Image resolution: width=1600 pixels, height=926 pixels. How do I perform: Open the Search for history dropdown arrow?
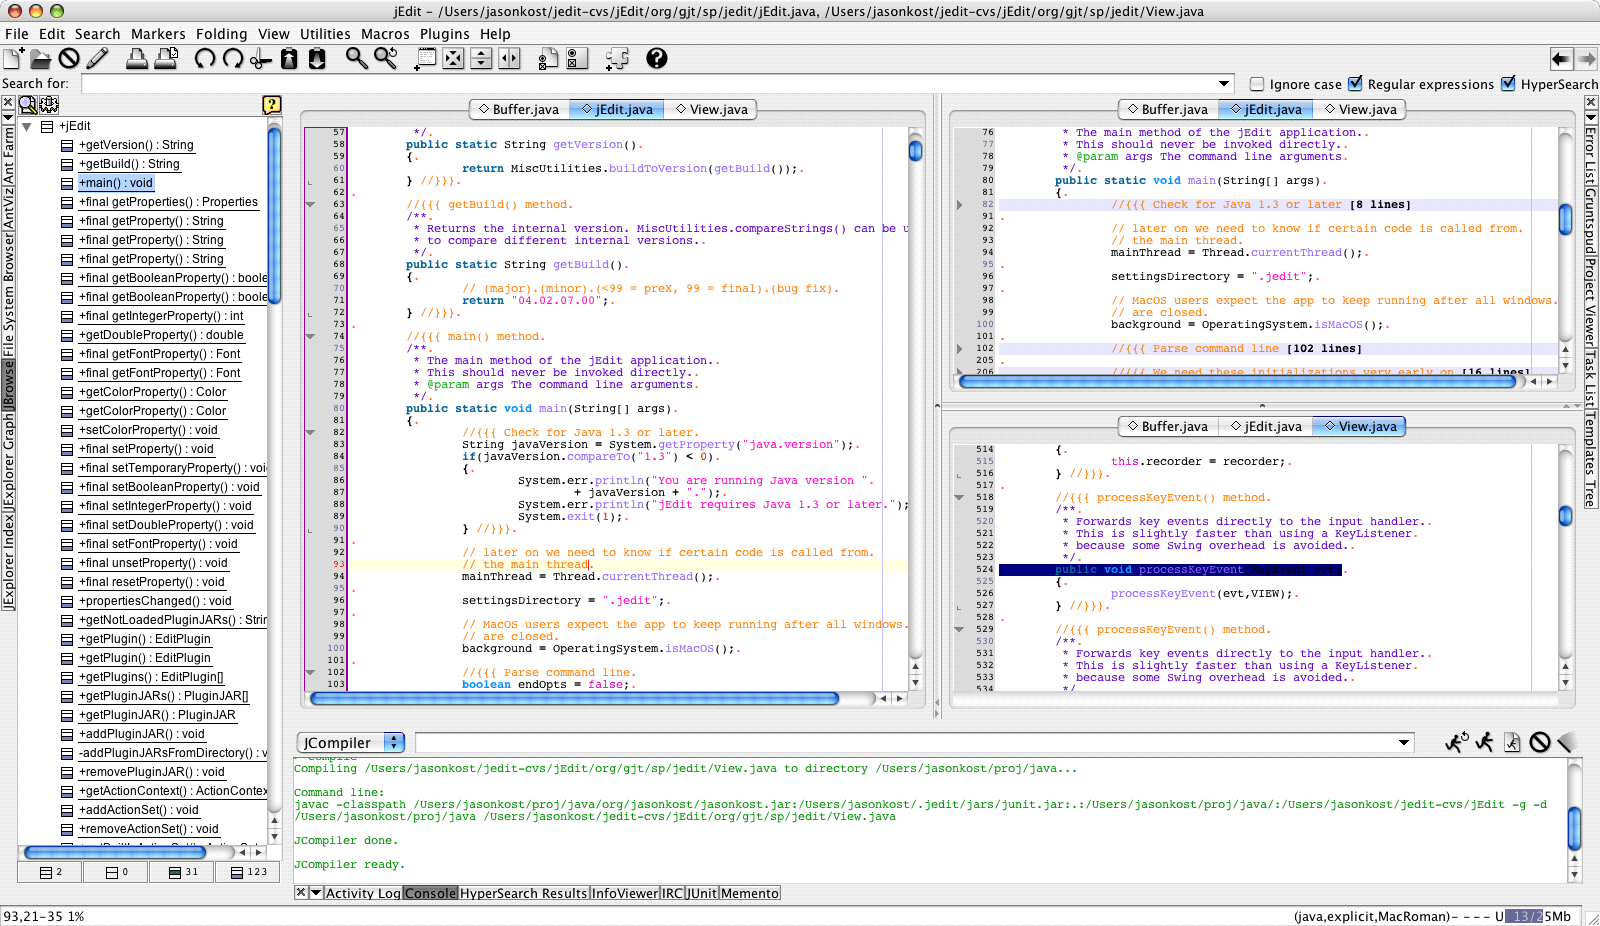click(1224, 84)
